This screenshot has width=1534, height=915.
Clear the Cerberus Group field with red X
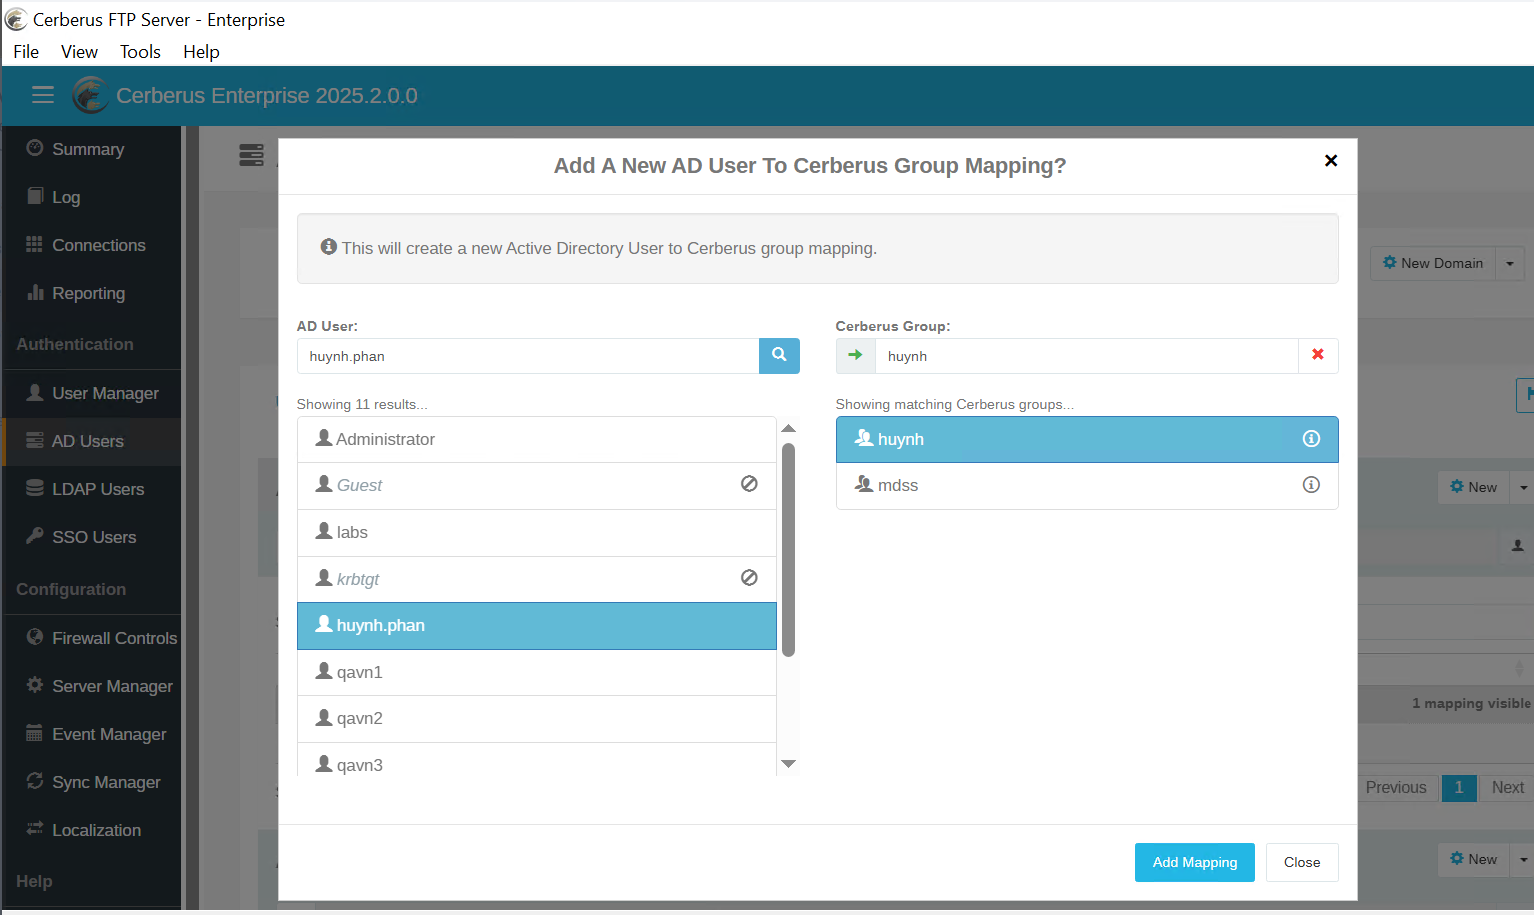(1318, 355)
